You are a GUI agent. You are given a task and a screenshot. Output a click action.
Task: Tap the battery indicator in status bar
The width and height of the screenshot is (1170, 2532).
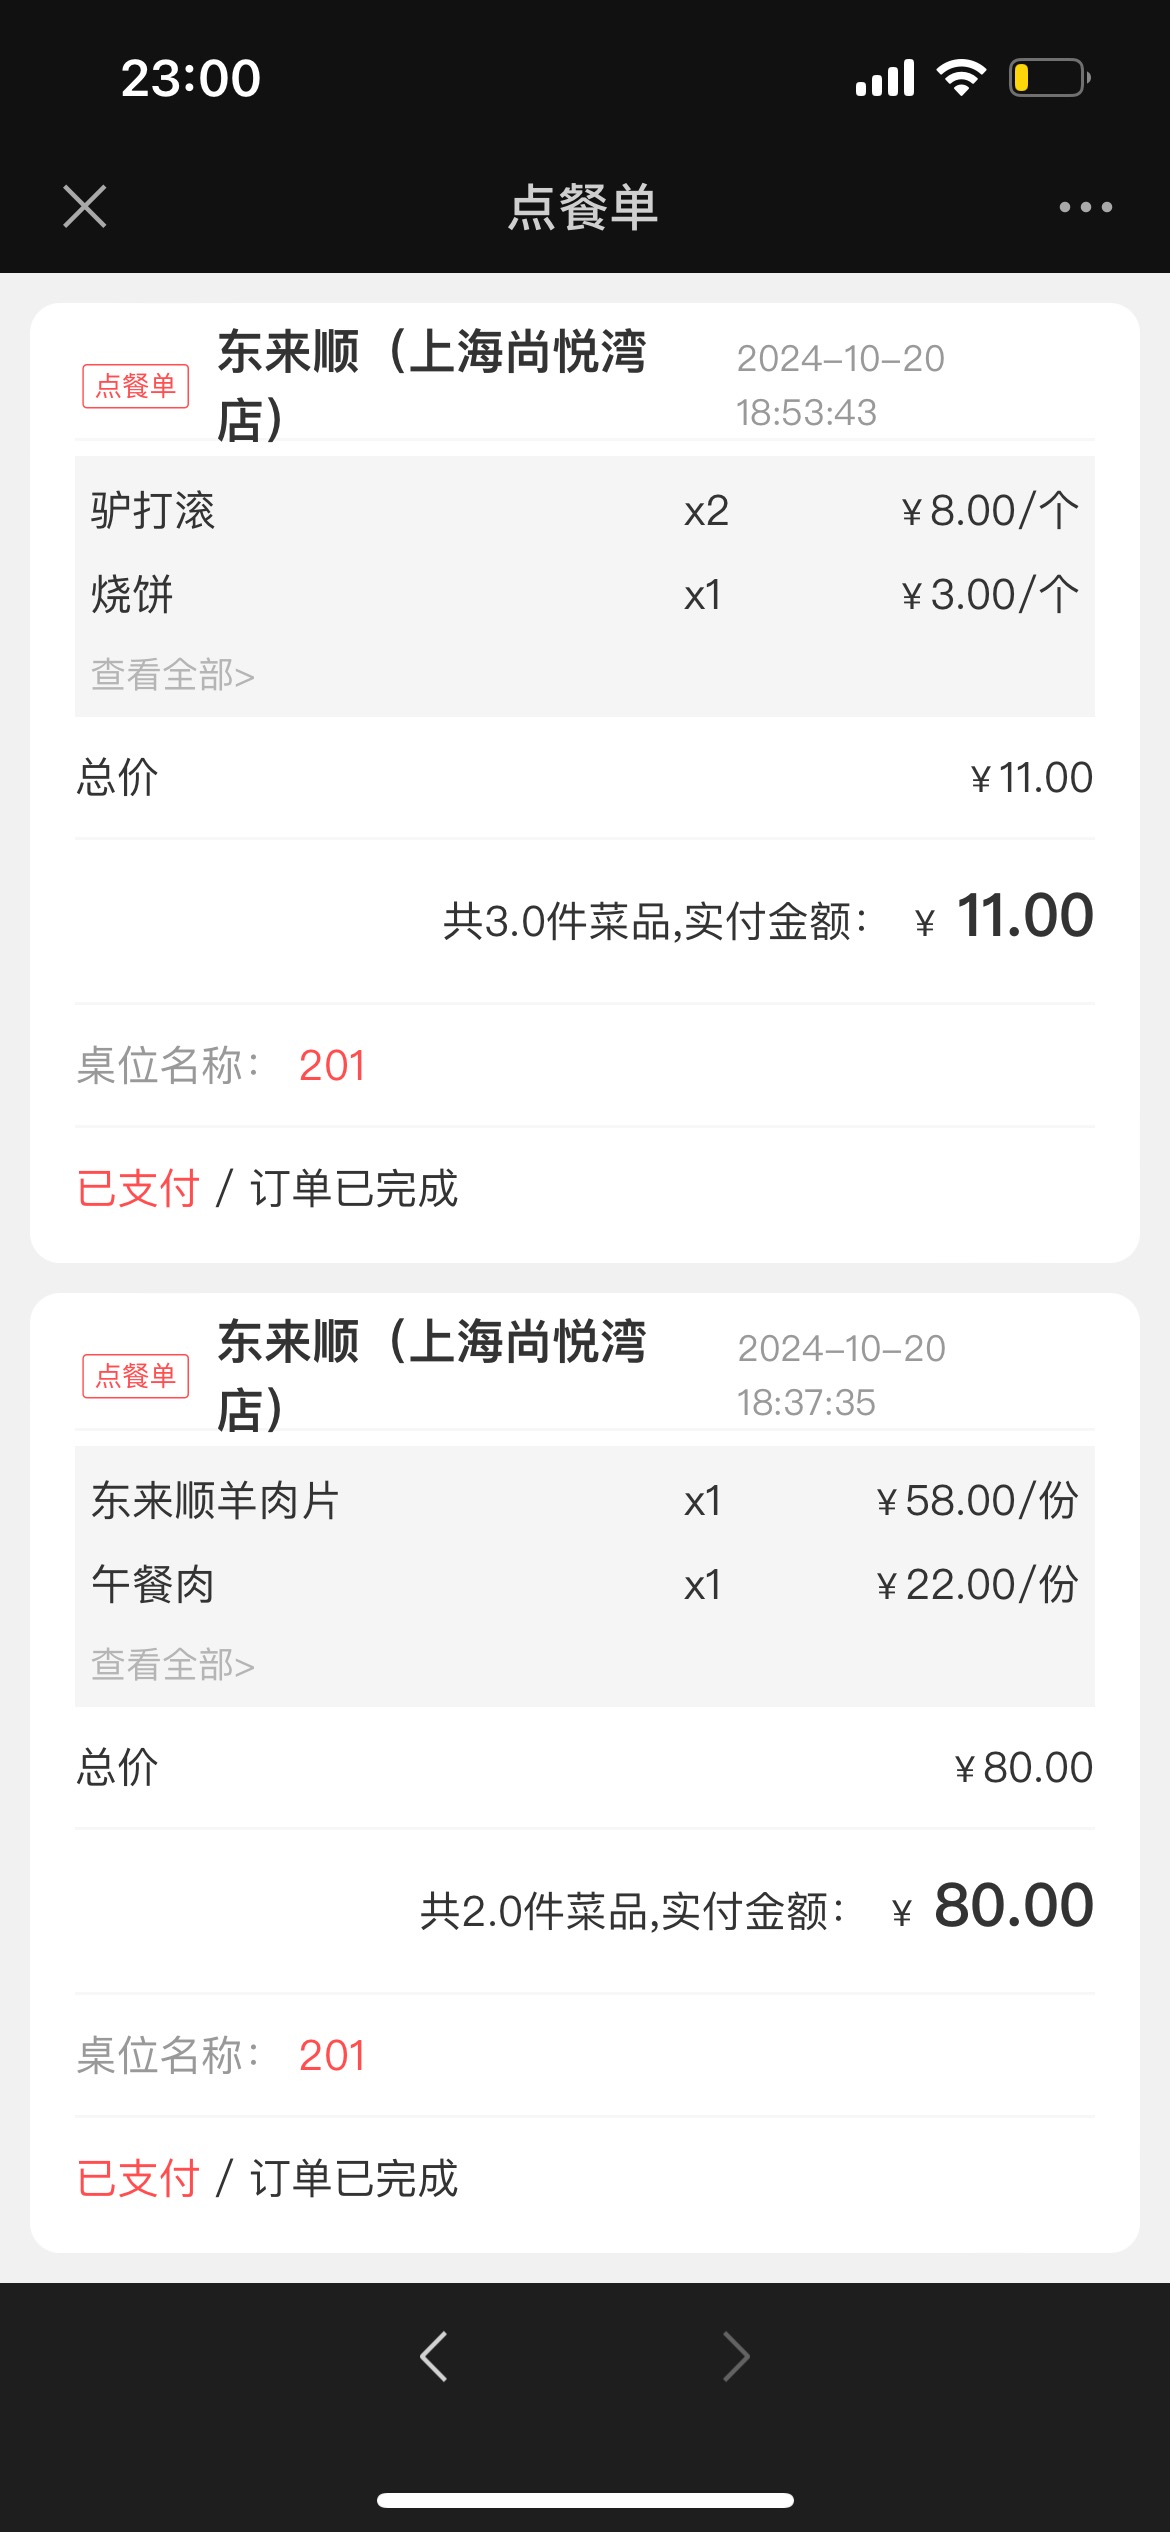(1049, 78)
